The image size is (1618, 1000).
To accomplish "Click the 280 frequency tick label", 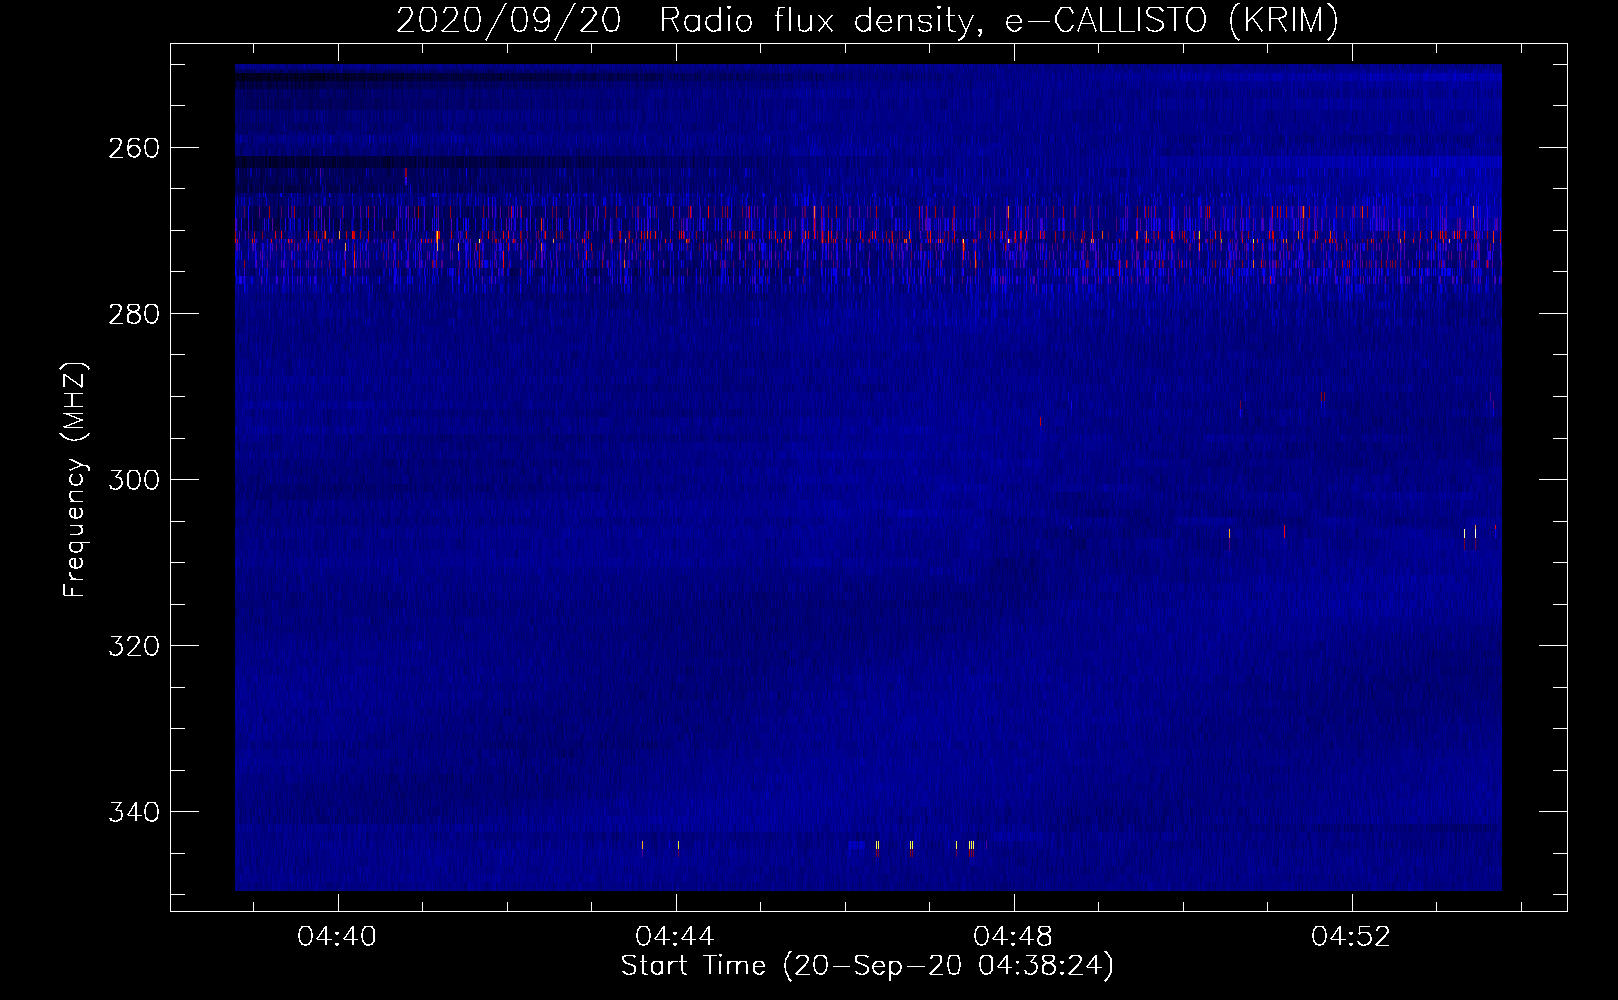I will pyautogui.click(x=133, y=314).
